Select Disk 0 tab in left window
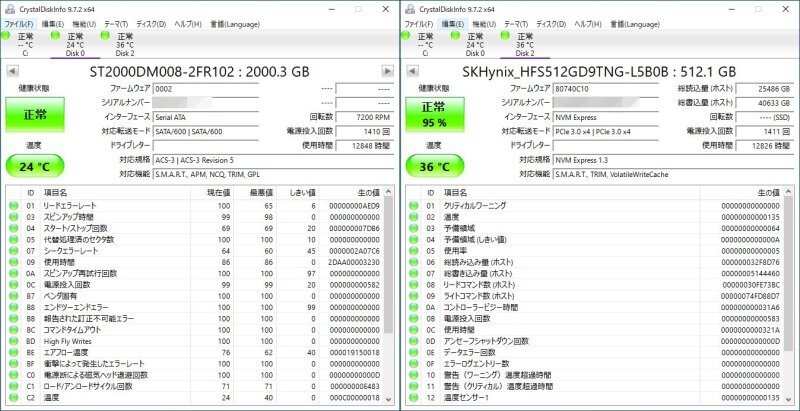800x411 pixels. tap(75, 44)
